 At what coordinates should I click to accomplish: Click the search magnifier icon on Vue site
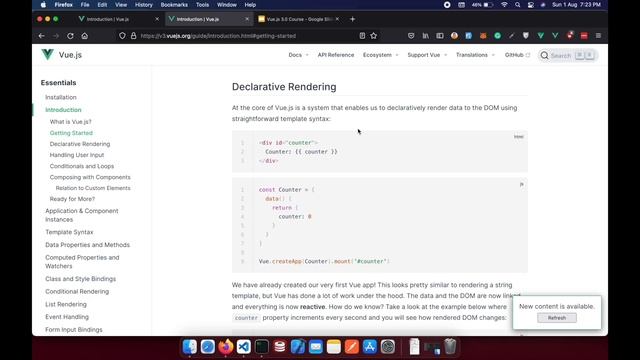point(544,55)
